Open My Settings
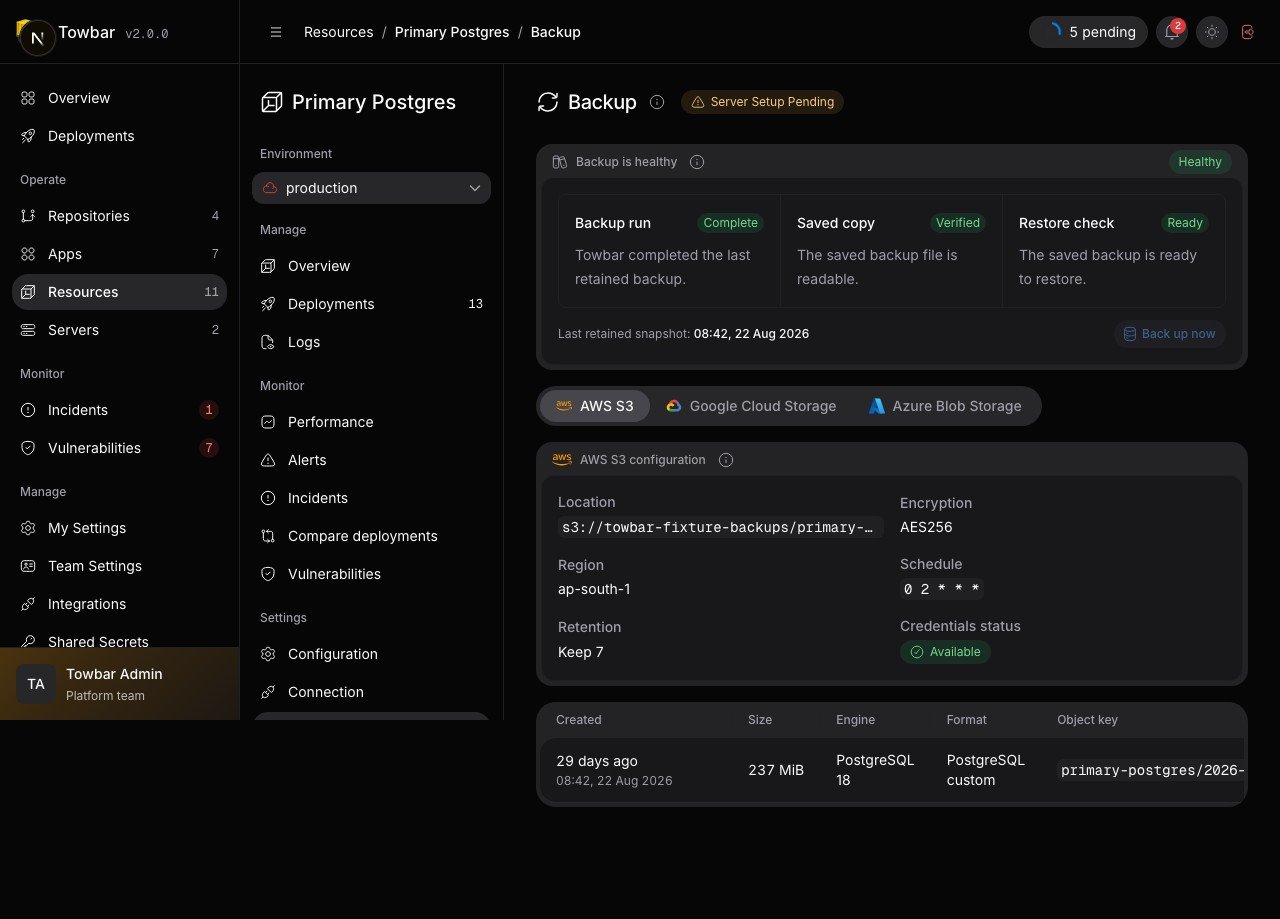The width and height of the screenshot is (1280, 919). click(119, 528)
